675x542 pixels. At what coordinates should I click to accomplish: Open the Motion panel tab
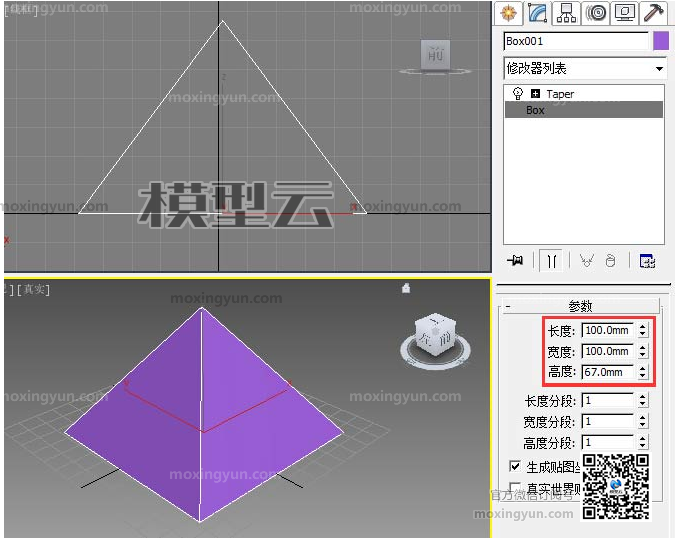[595, 12]
